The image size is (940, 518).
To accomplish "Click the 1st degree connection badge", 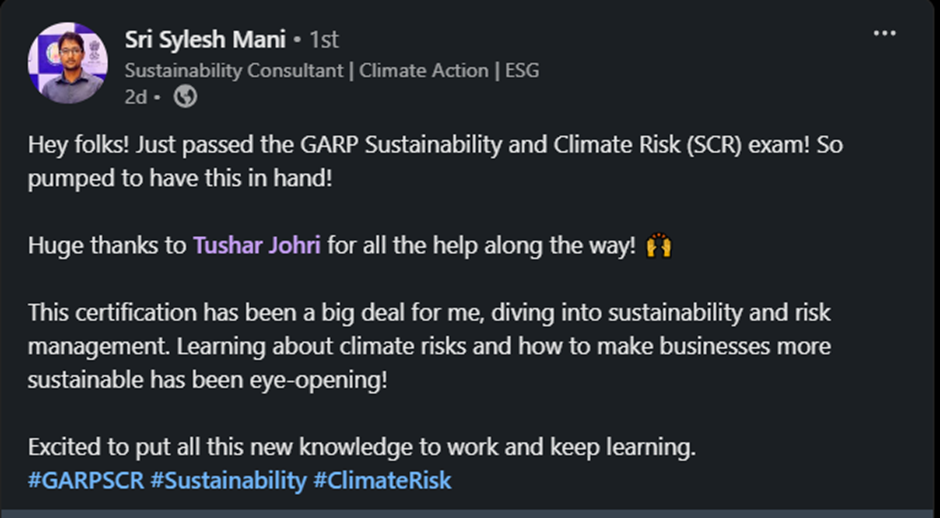I will click(323, 40).
